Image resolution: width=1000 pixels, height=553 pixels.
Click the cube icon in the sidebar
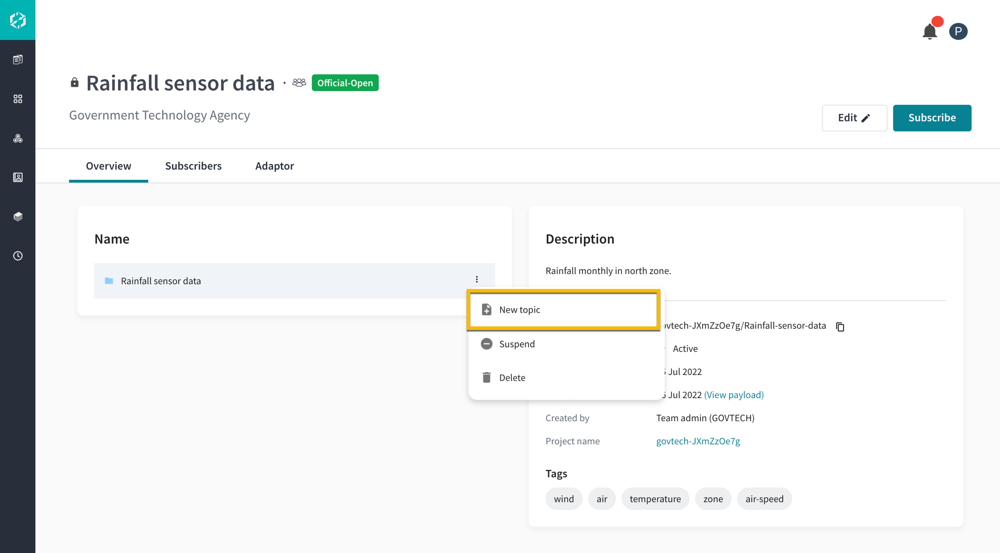(18, 216)
